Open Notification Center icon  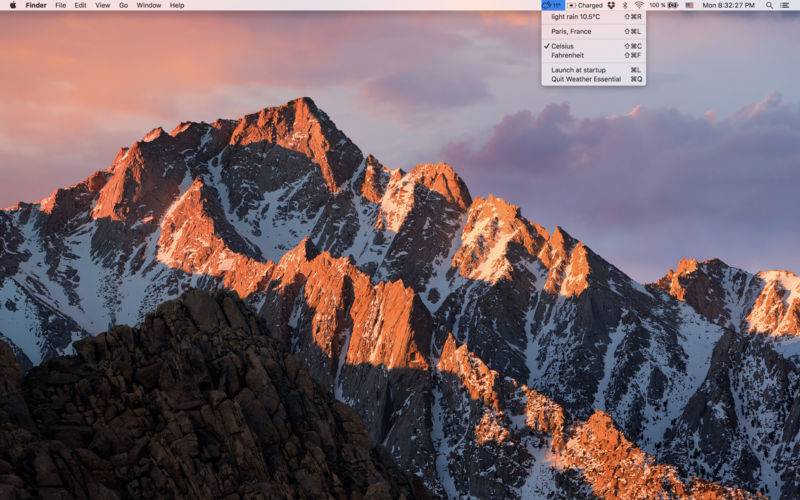(x=785, y=5)
